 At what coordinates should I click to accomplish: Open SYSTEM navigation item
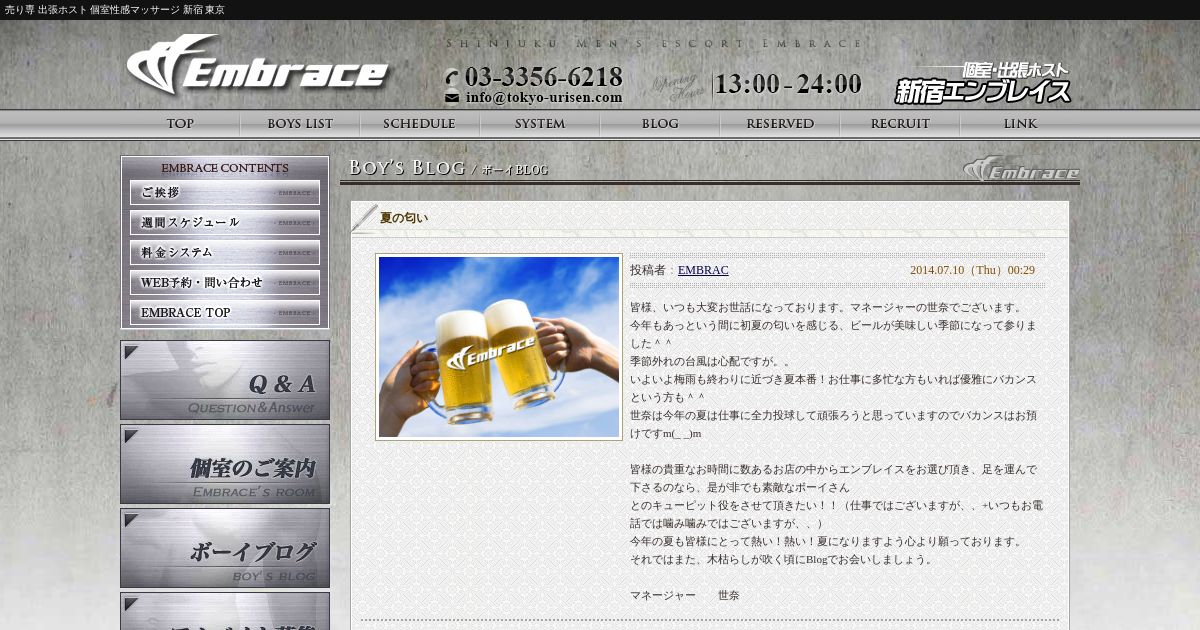tap(540, 124)
